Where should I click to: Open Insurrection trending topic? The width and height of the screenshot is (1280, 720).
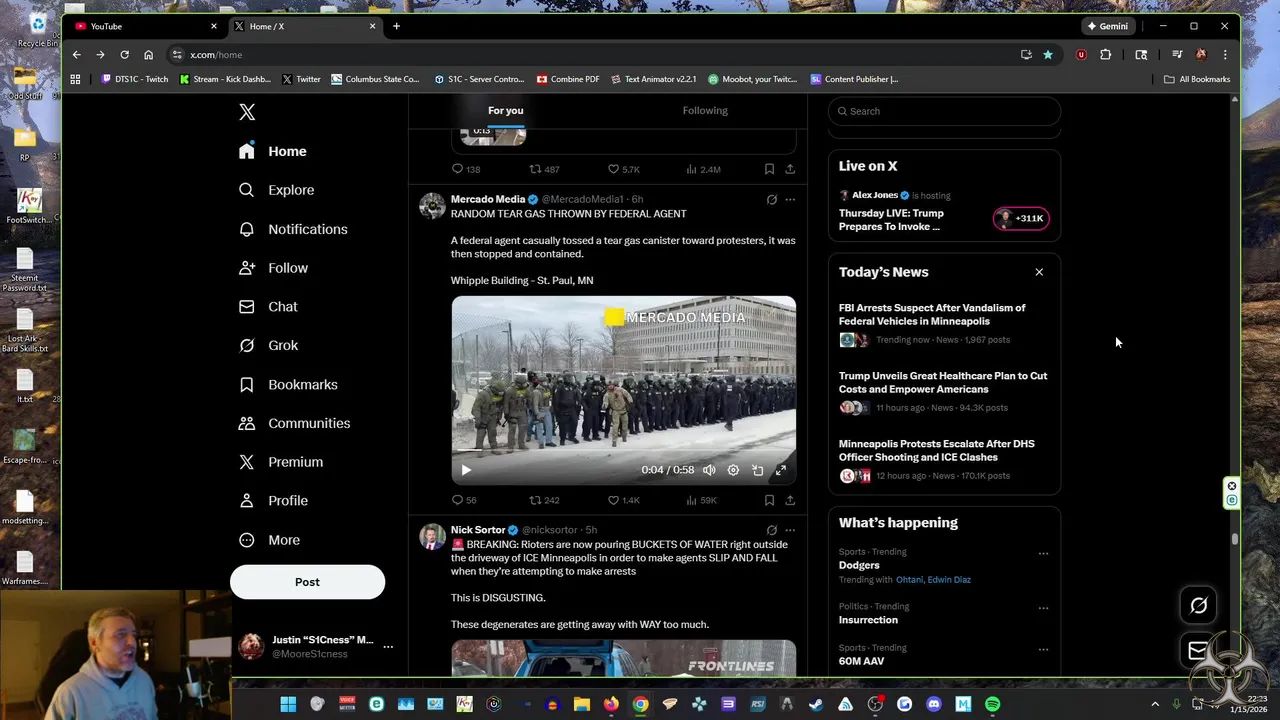868,620
